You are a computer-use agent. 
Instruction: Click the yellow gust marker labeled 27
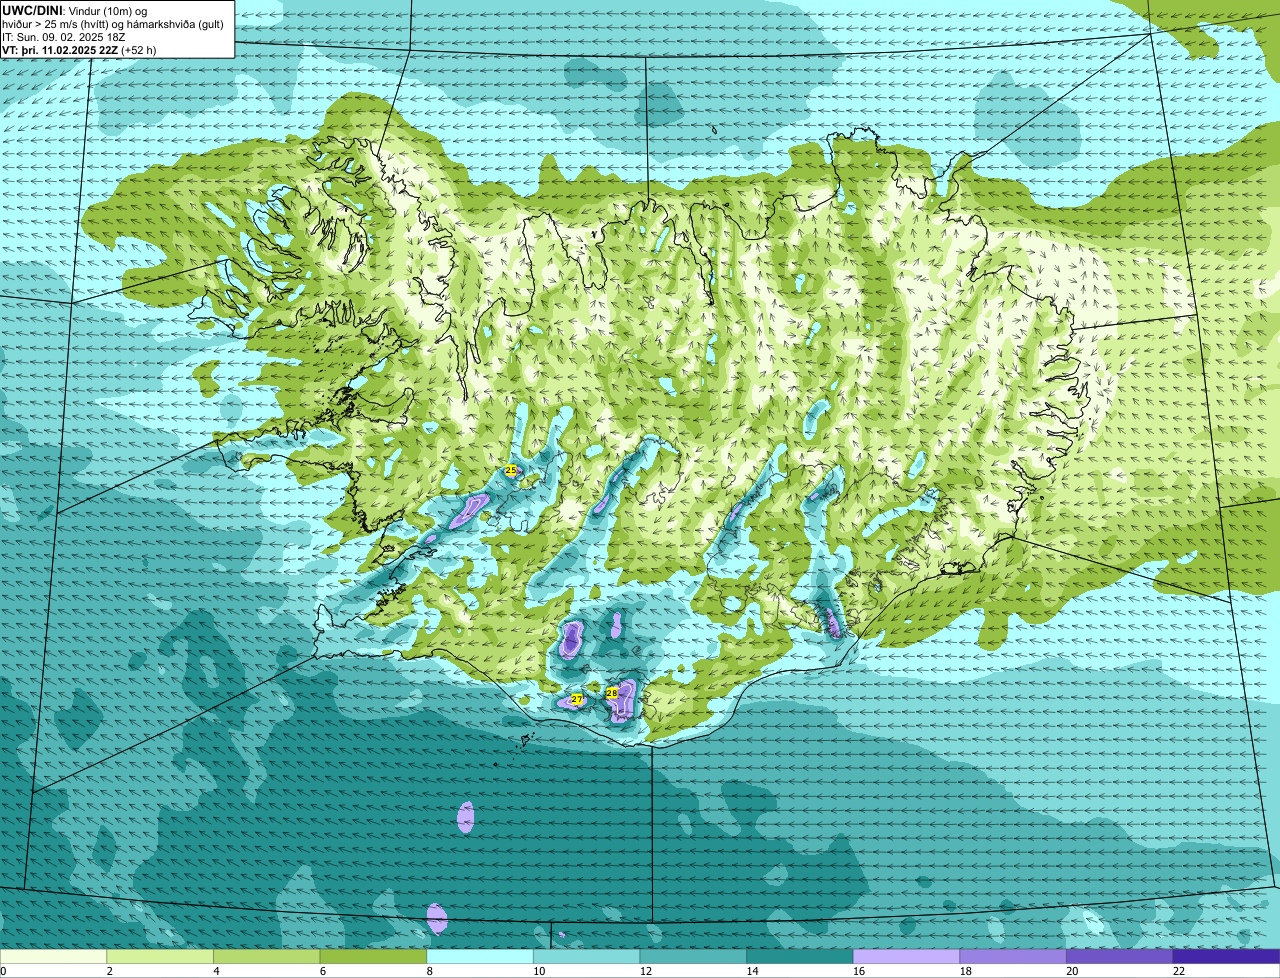pyautogui.click(x=577, y=699)
